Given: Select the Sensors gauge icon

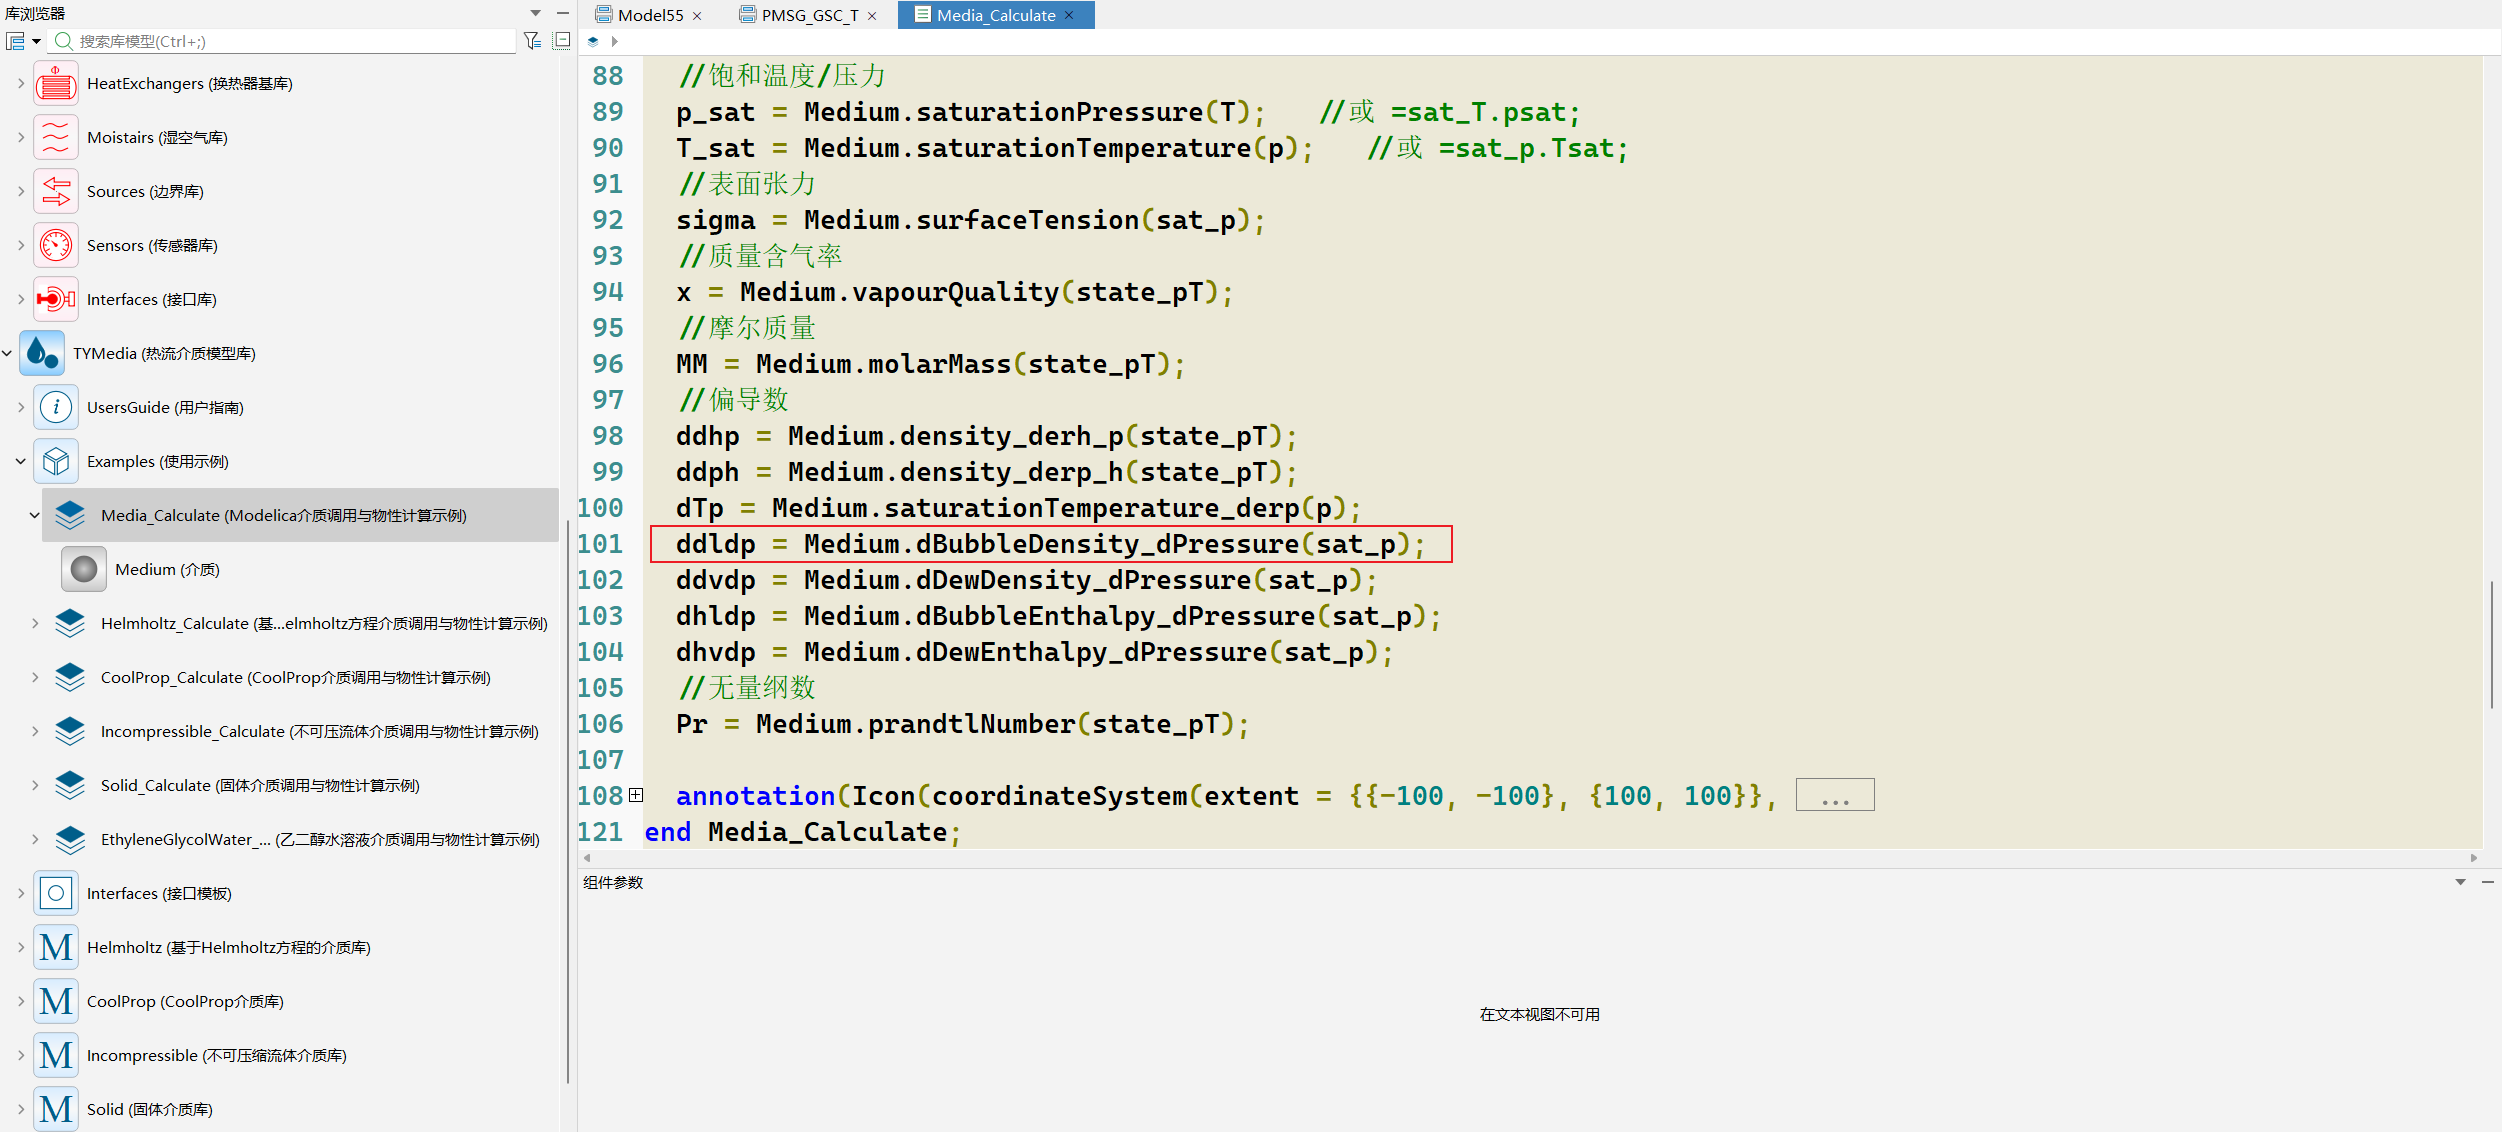Looking at the screenshot, I should (56, 246).
